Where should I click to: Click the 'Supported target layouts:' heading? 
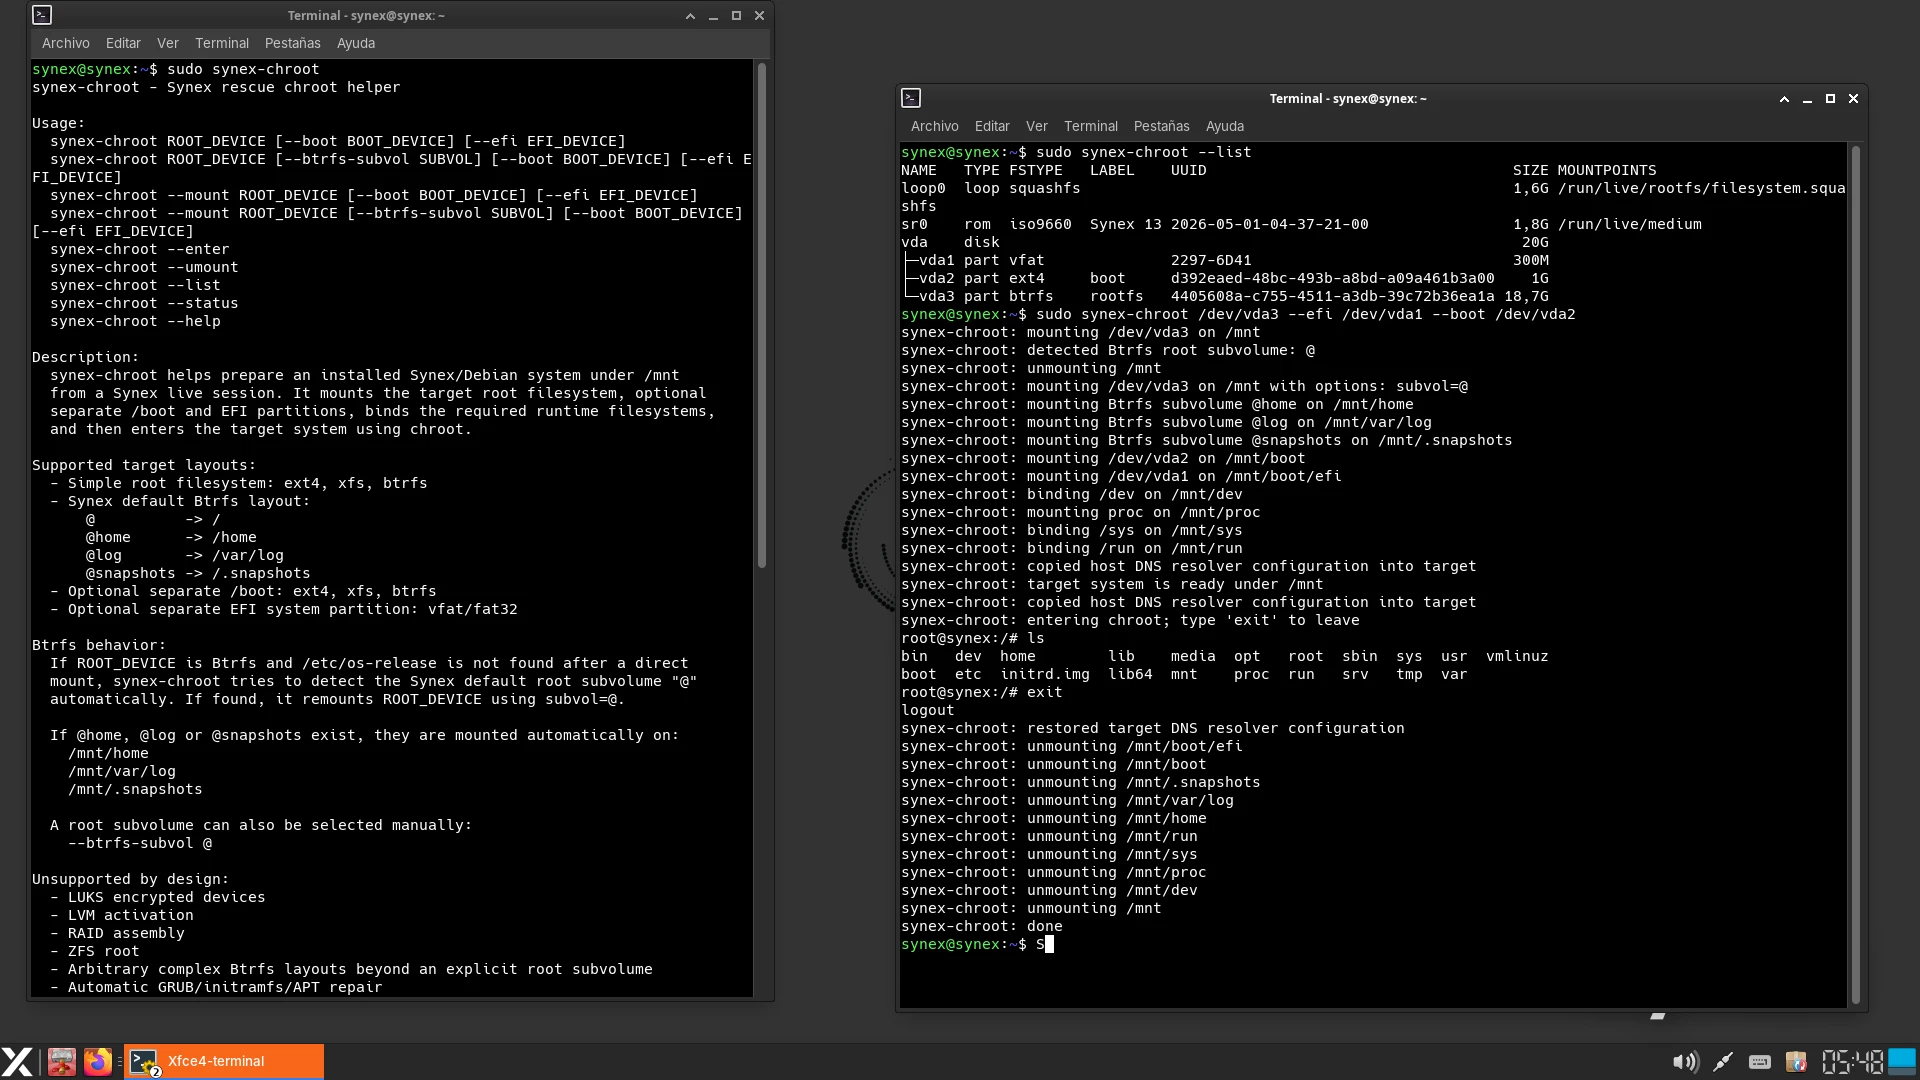[144, 465]
